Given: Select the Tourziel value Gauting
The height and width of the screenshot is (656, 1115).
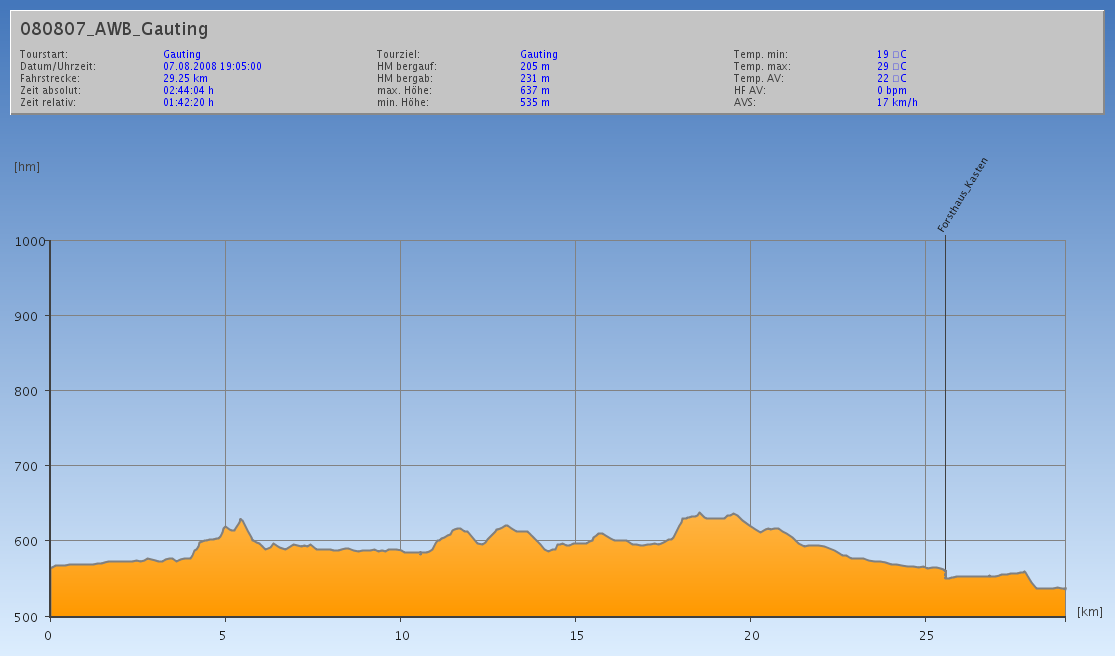Looking at the screenshot, I should pos(539,54).
